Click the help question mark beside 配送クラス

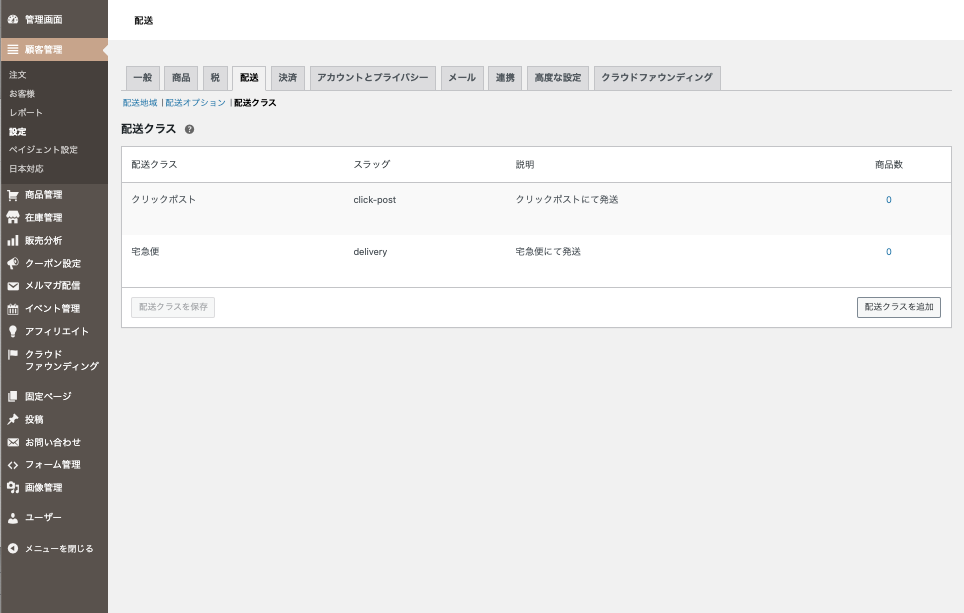190,130
